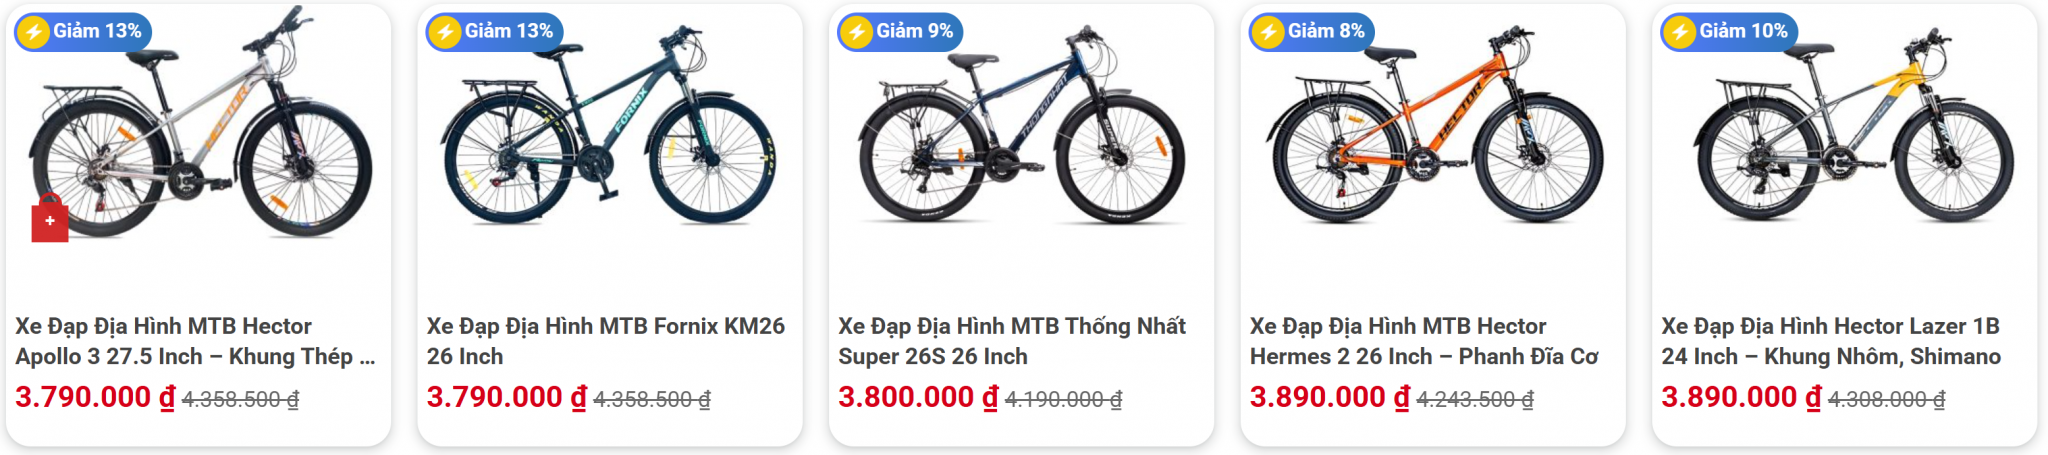Viewport: 2048px width, 455px height.
Task: Open 'MTB Thống Nhất Super 26S 26 Inch' link
Action: [1012, 341]
